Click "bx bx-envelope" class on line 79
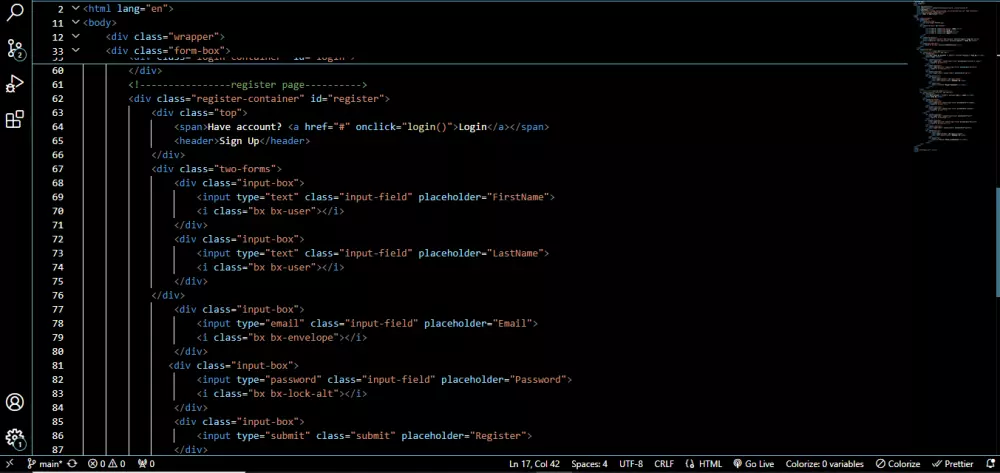 (x=293, y=337)
